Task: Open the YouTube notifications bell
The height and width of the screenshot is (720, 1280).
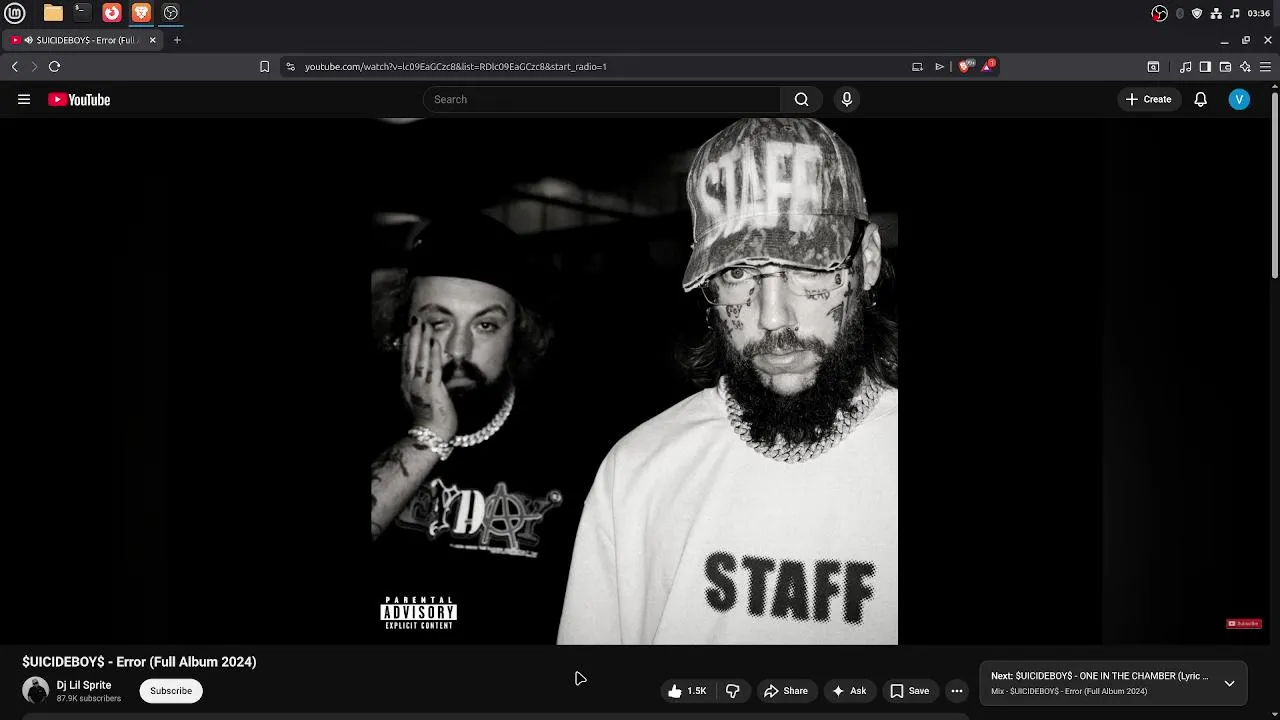Action: [1200, 99]
